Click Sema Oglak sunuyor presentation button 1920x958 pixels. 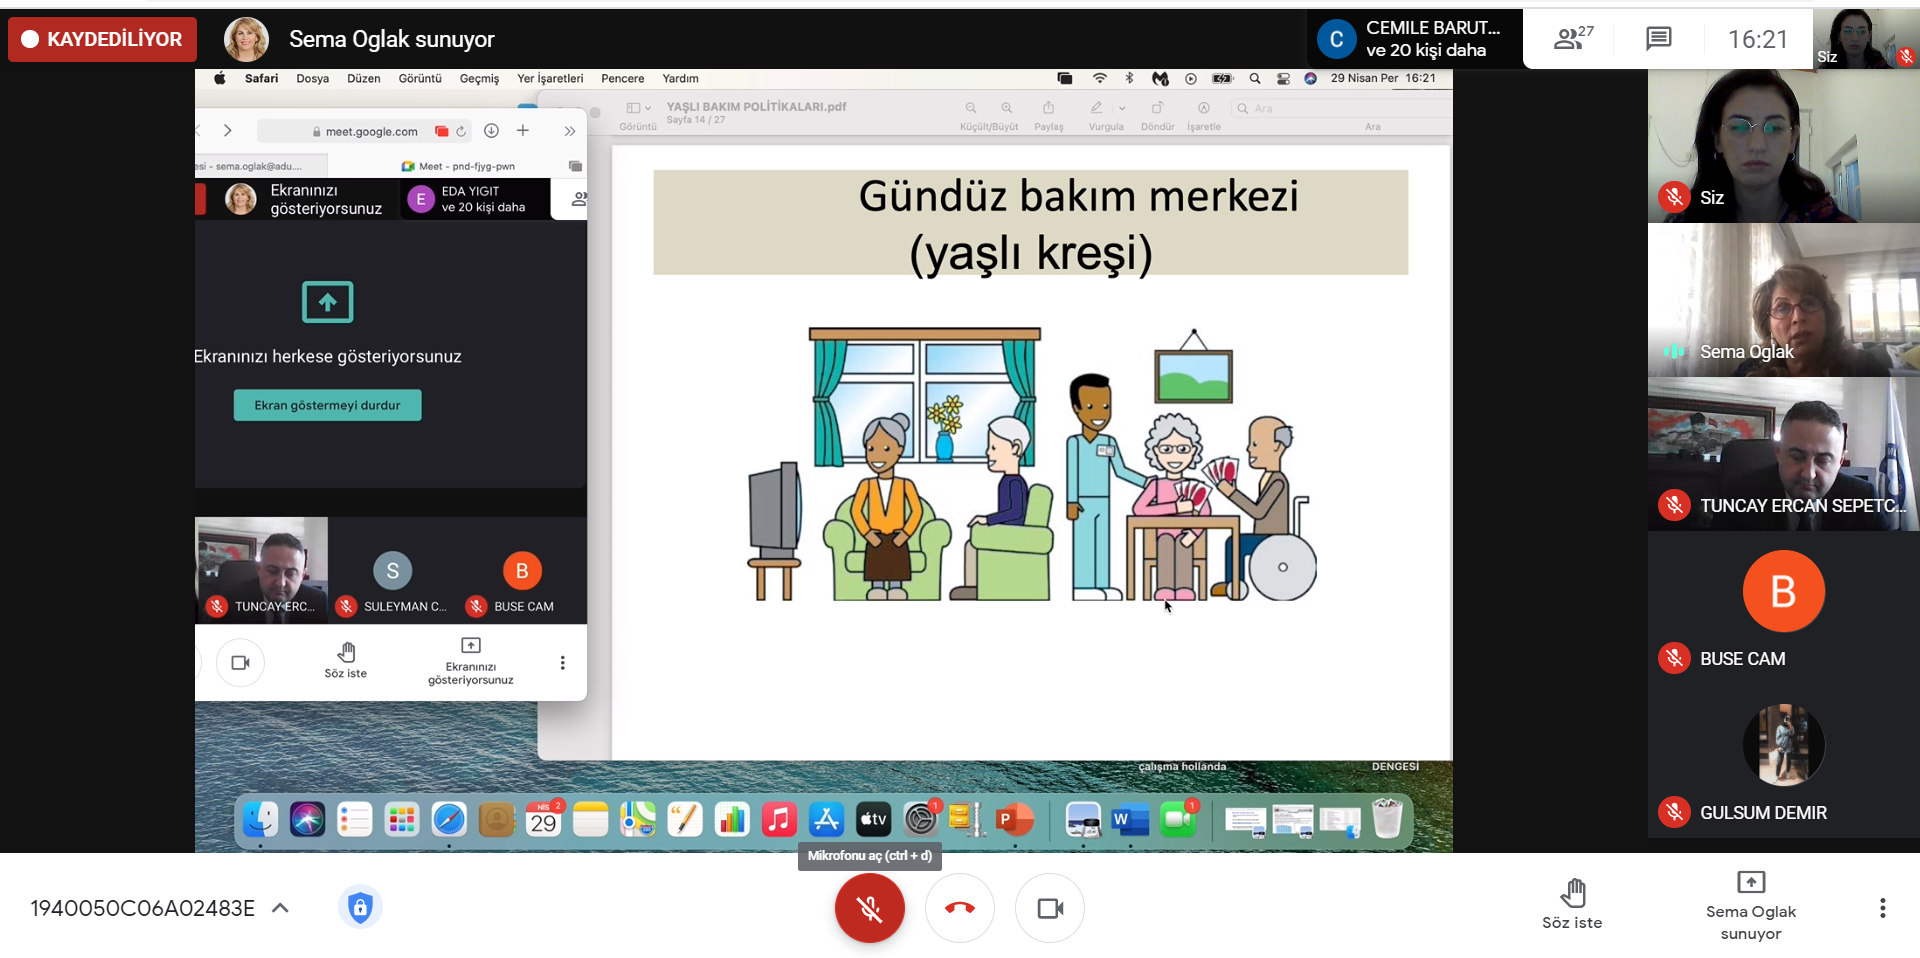[x=1750, y=905]
